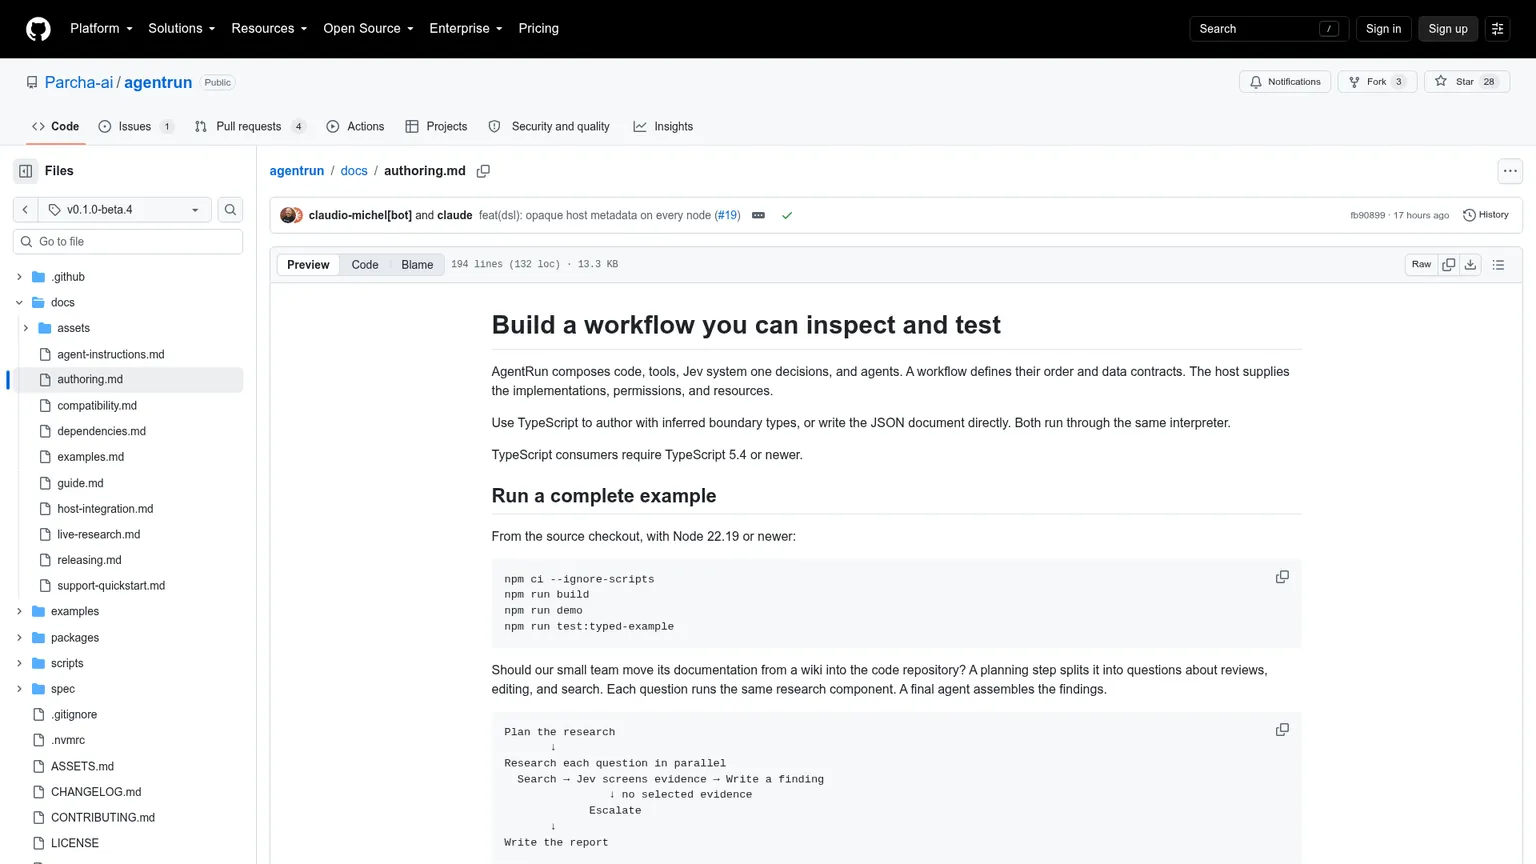This screenshot has width=1536, height=864.
Task: Open commit History link
Action: [x=1486, y=215]
